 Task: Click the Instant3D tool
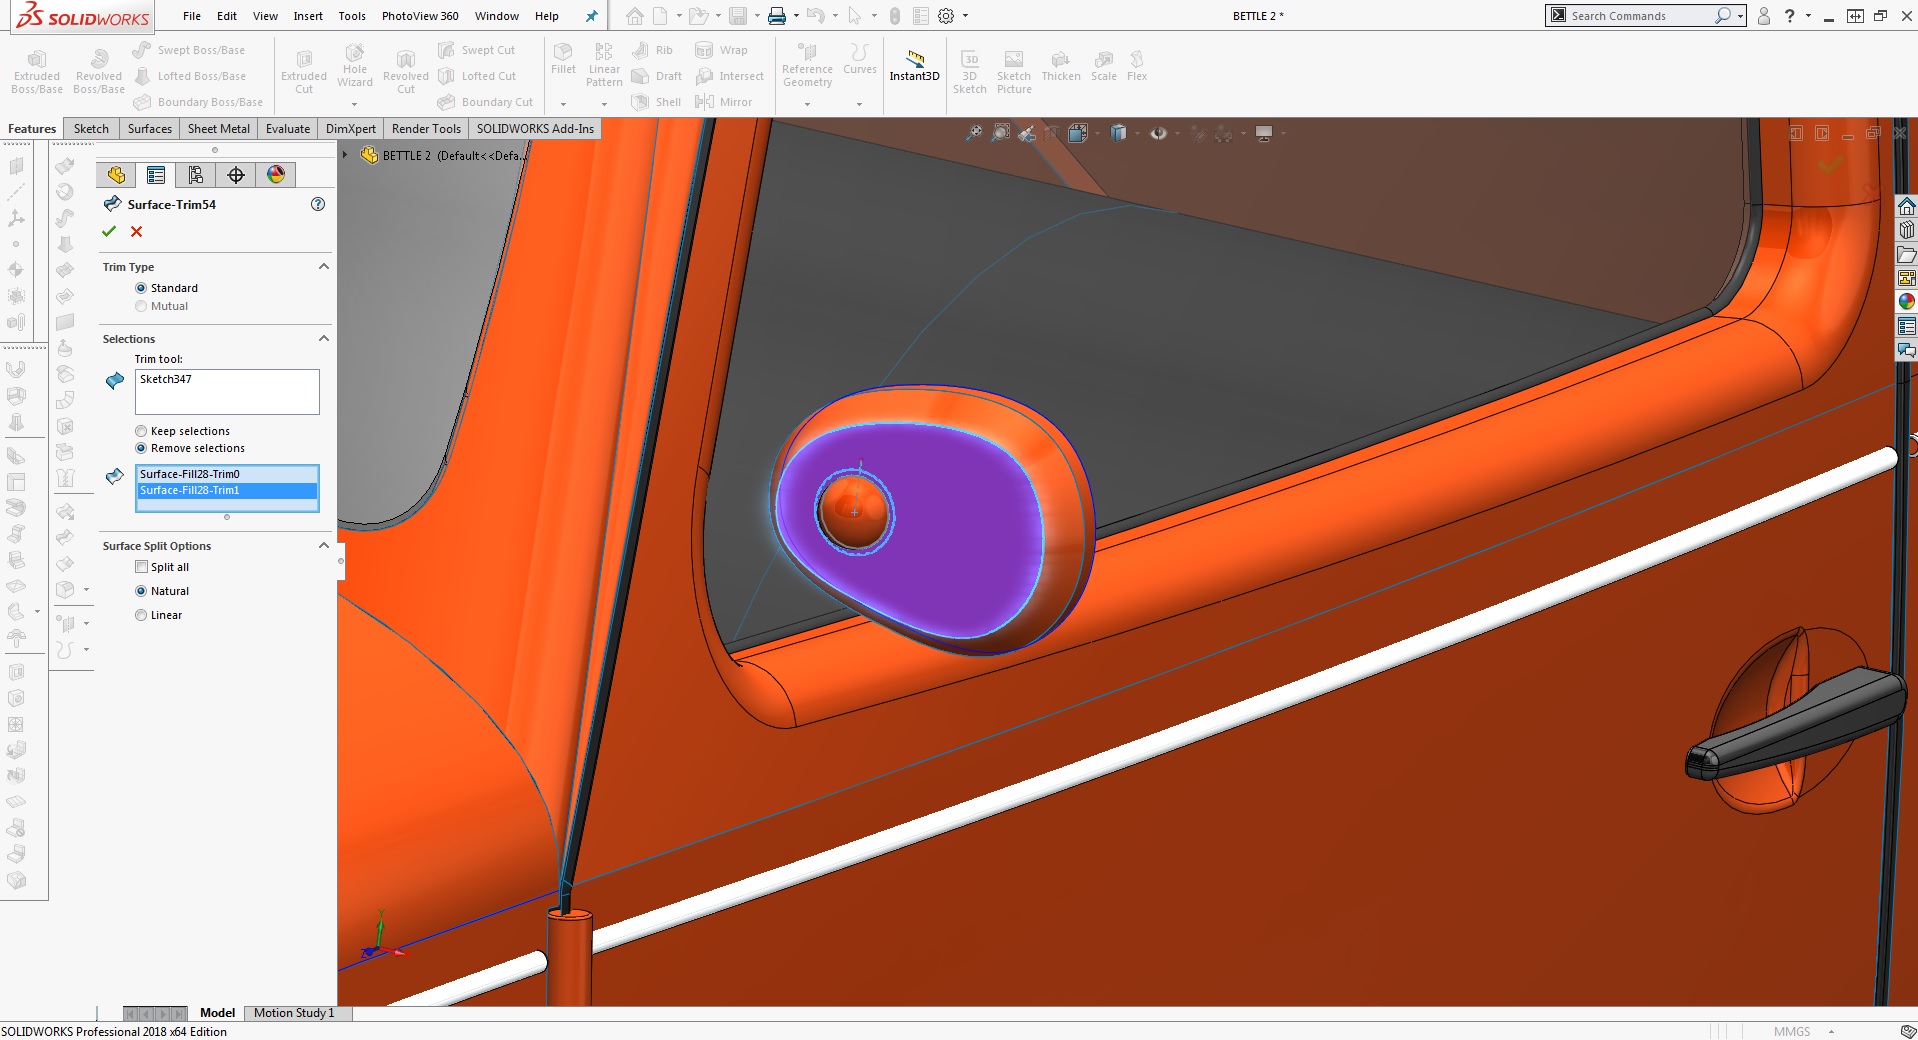(x=914, y=66)
